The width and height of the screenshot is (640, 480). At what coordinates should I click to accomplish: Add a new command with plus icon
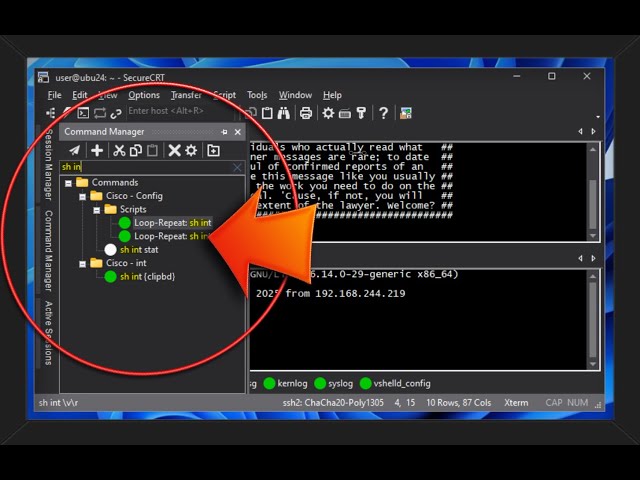coord(97,151)
